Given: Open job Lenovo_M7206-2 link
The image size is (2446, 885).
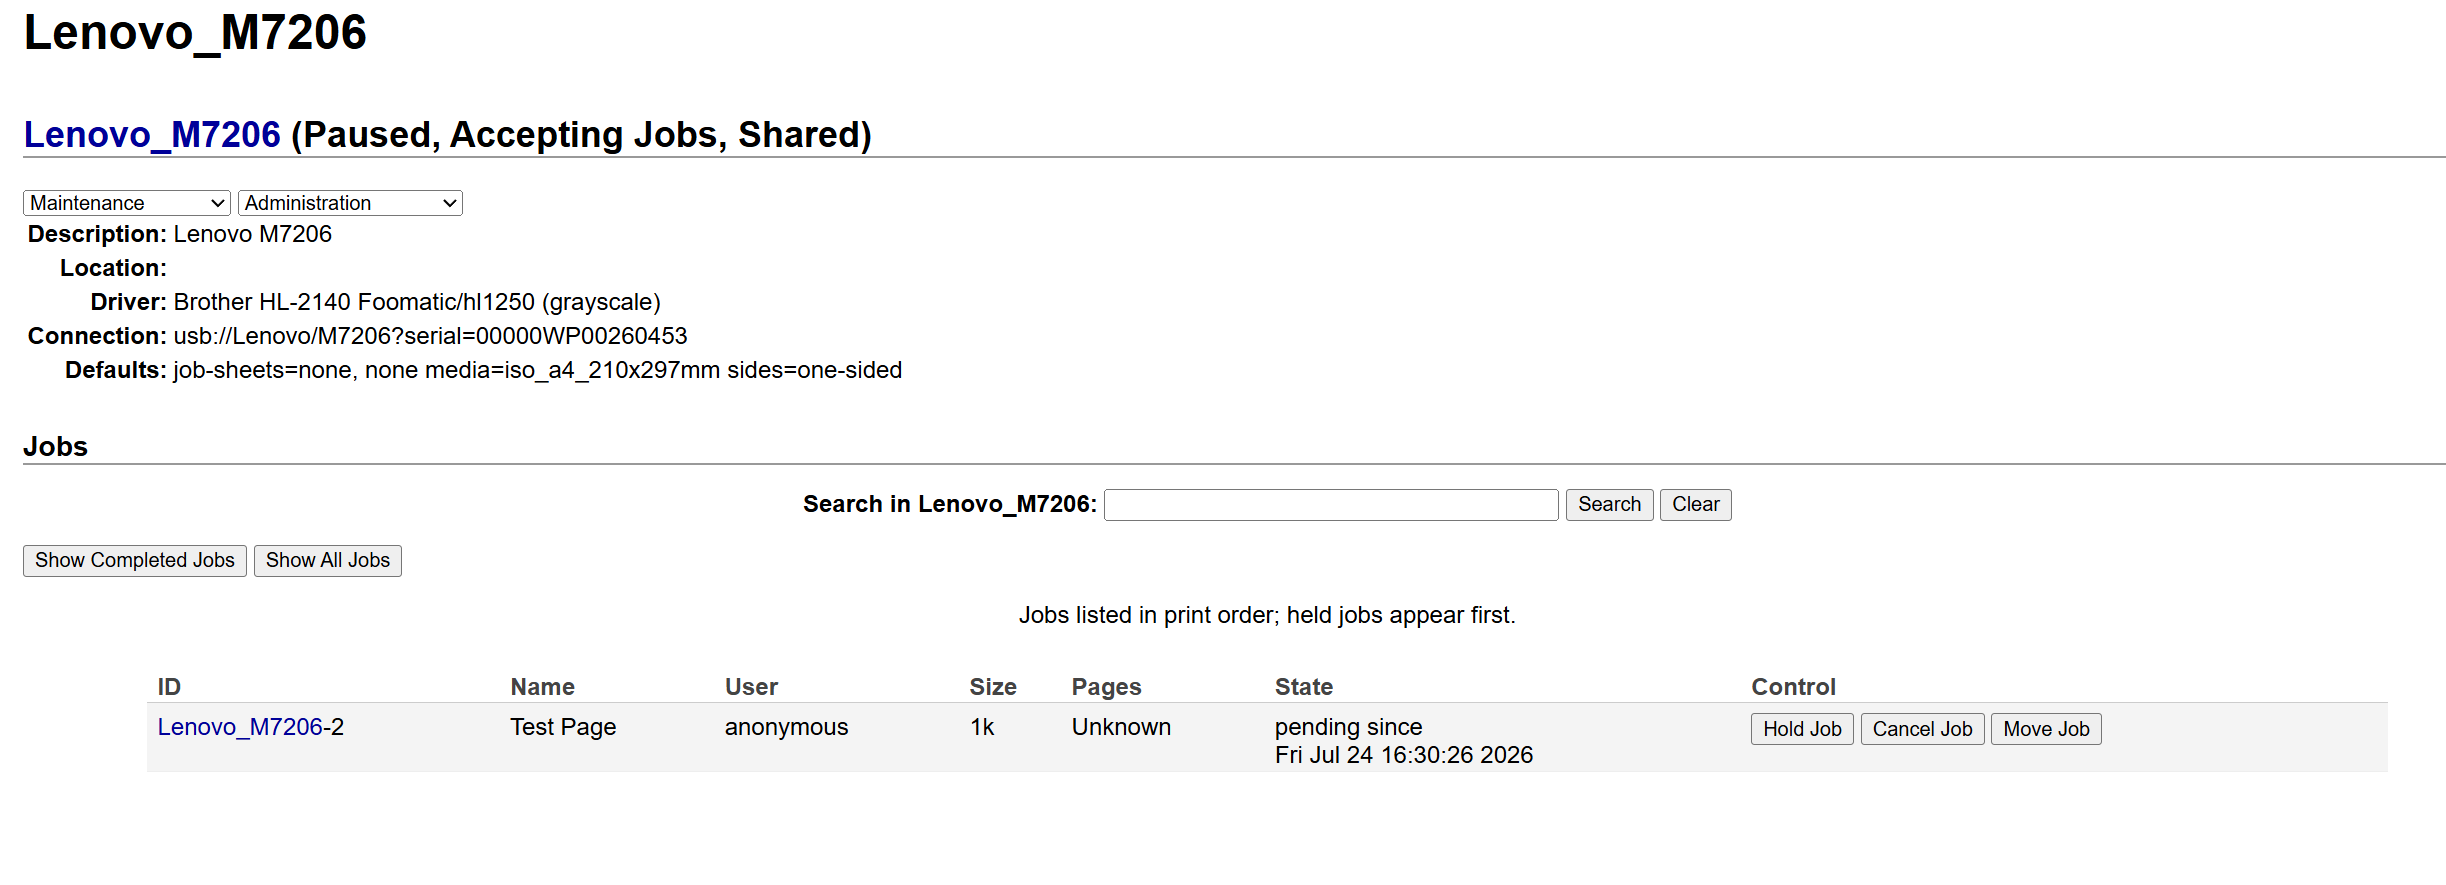Looking at the screenshot, I should pos(240,727).
